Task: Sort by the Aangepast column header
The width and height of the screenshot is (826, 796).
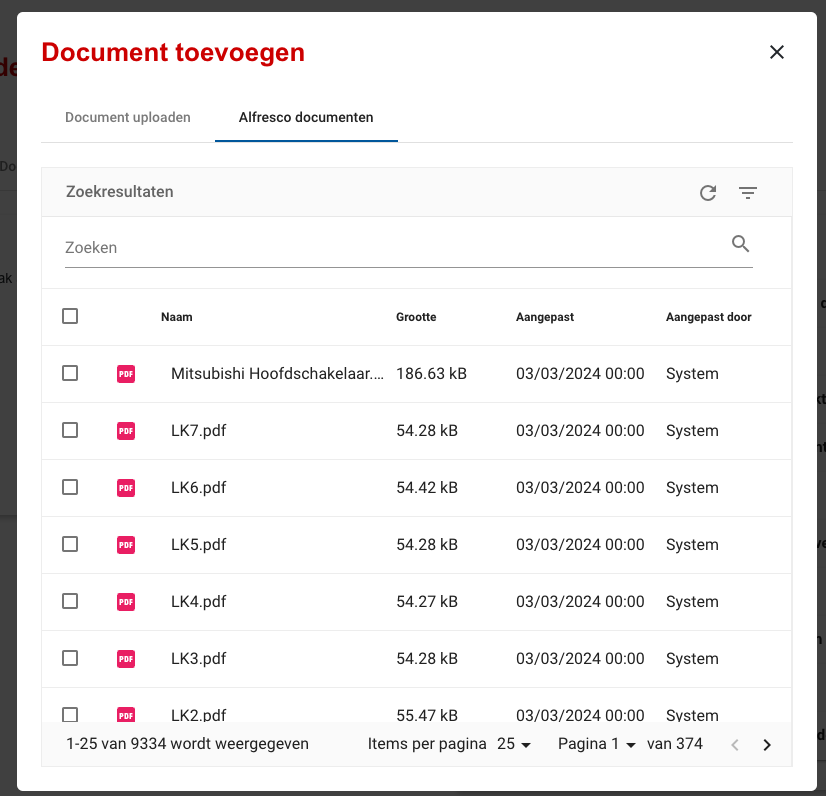Action: tap(545, 317)
